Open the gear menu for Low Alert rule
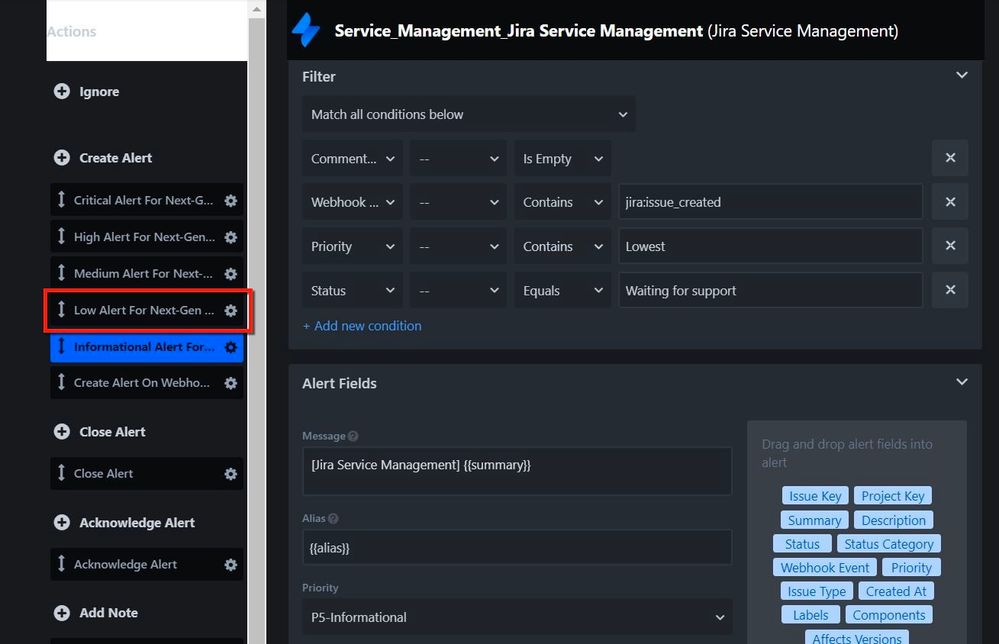 coord(231,310)
